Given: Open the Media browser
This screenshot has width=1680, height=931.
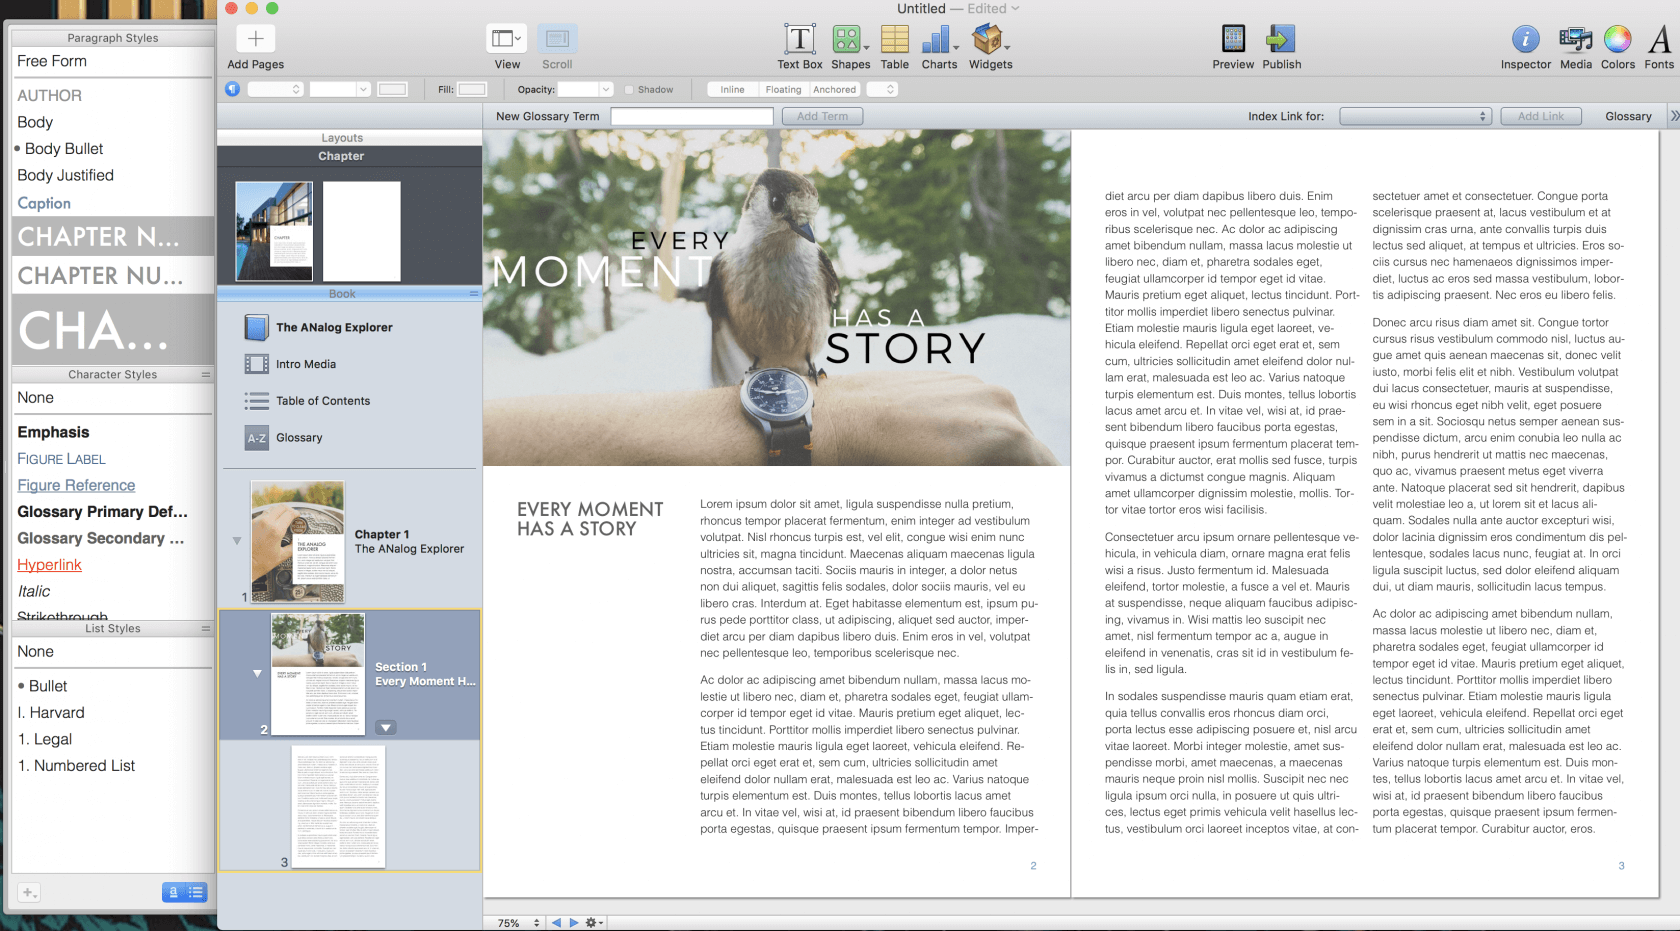Looking at the screenshot, I should click(x=1575, y=39).
